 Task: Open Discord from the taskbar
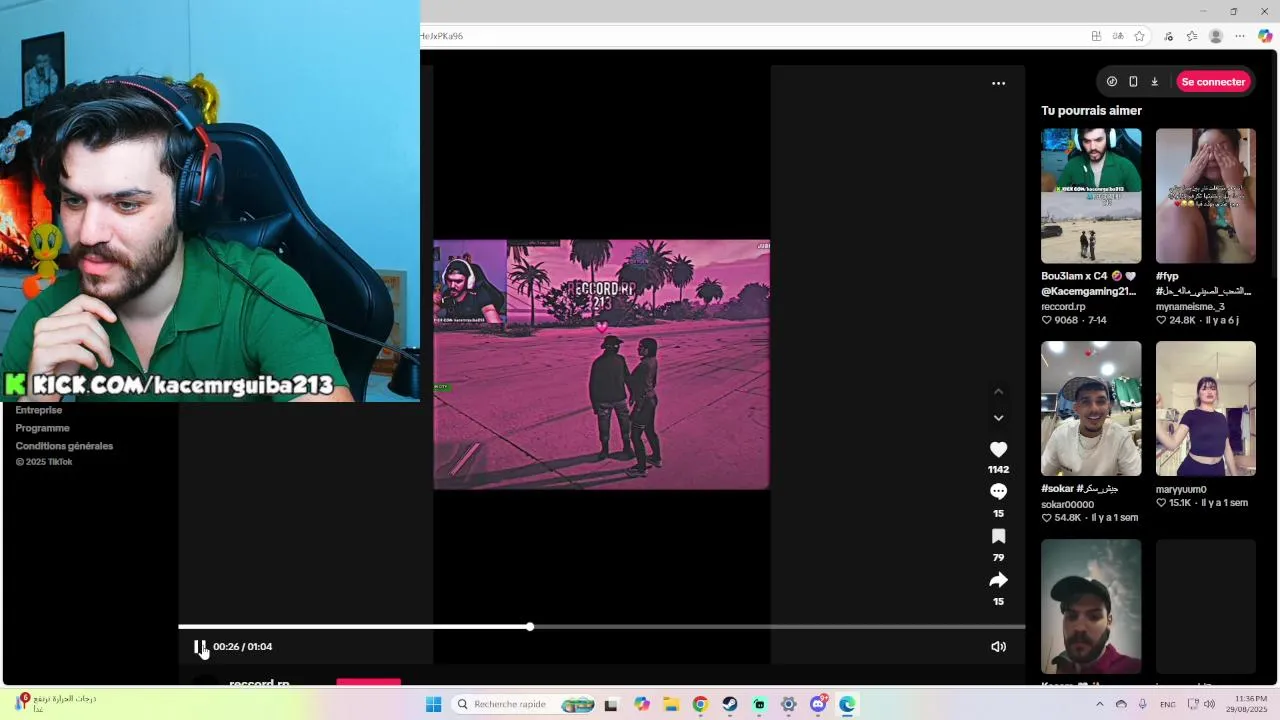(818, 704)
